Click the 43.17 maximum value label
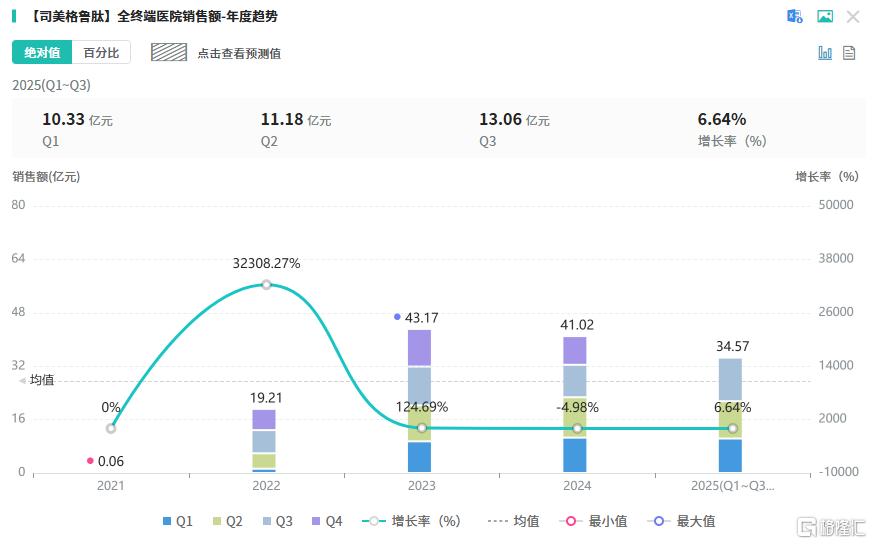Viewport: 872px width, 544px height. pyautogui.click(x=422, y=318)
